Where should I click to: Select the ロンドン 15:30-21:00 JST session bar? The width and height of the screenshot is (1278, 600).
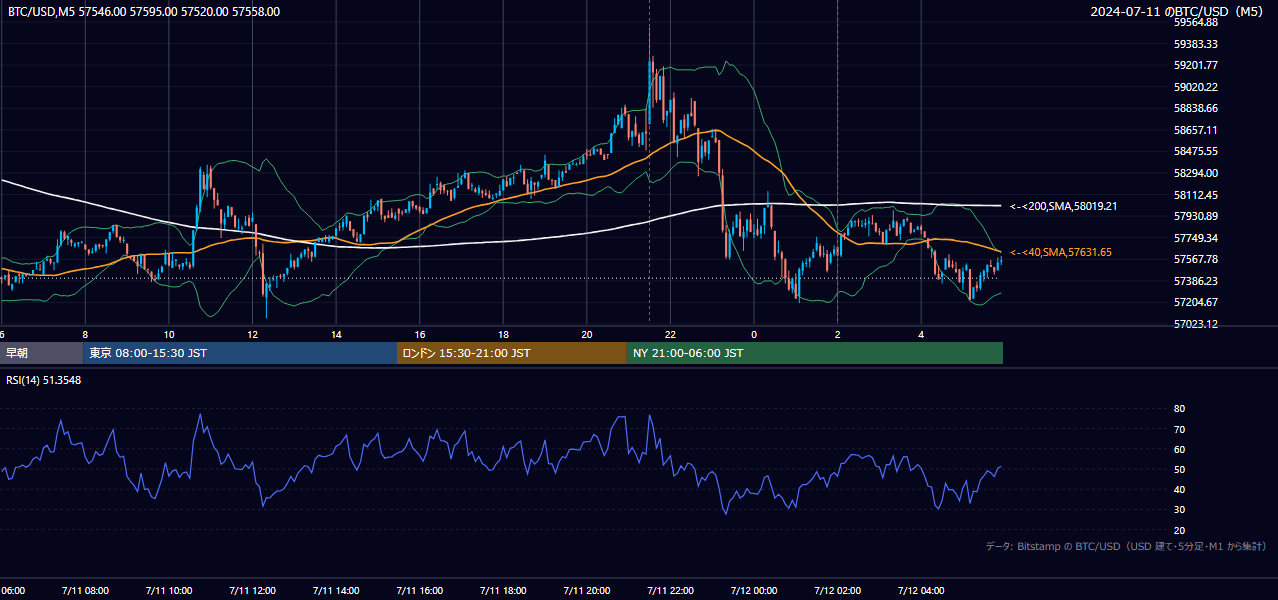[x=512, y=353]
